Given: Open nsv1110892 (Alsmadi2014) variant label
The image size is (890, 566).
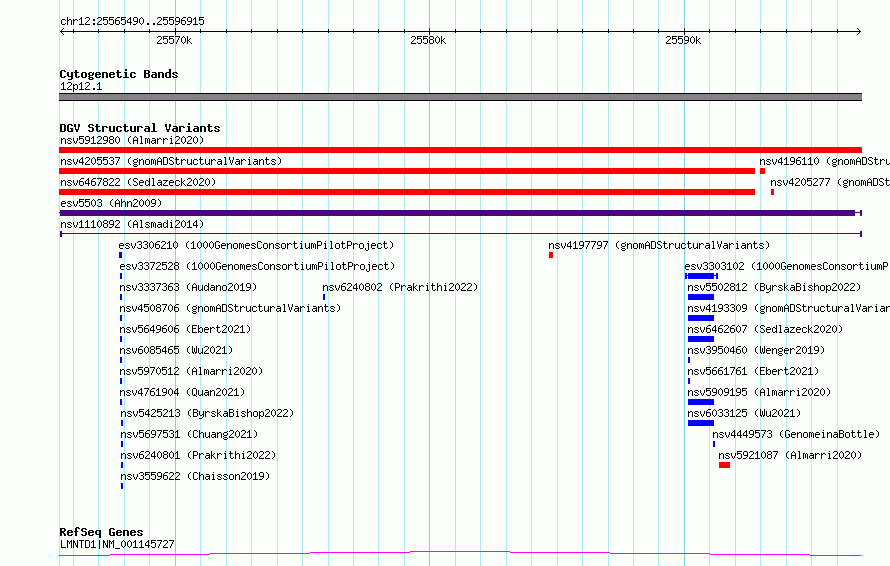Looking at the screenshot, I should tap(132, 224).
